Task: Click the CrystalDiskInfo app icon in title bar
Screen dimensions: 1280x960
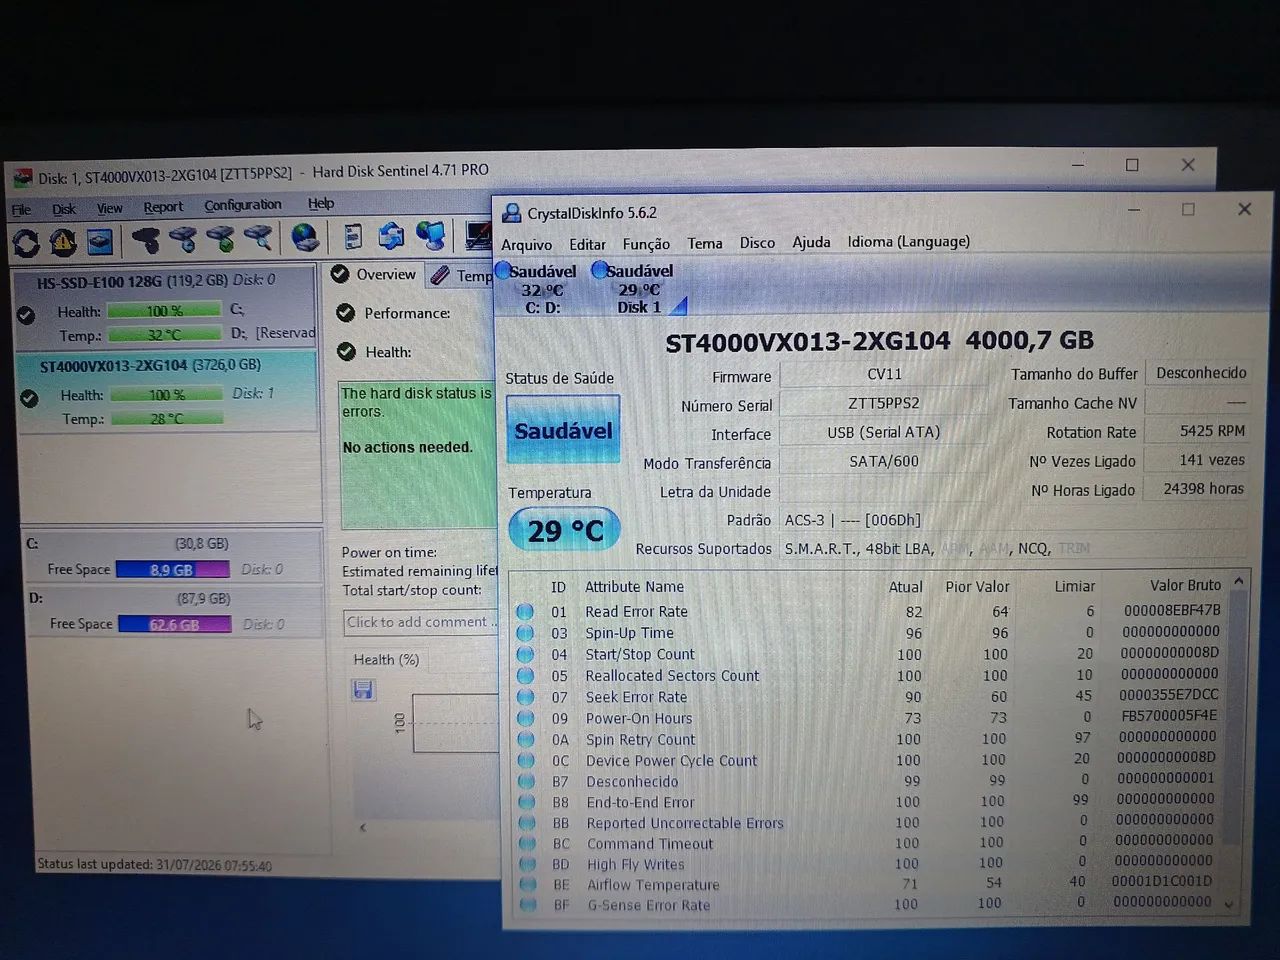Action: pos(512,213)
